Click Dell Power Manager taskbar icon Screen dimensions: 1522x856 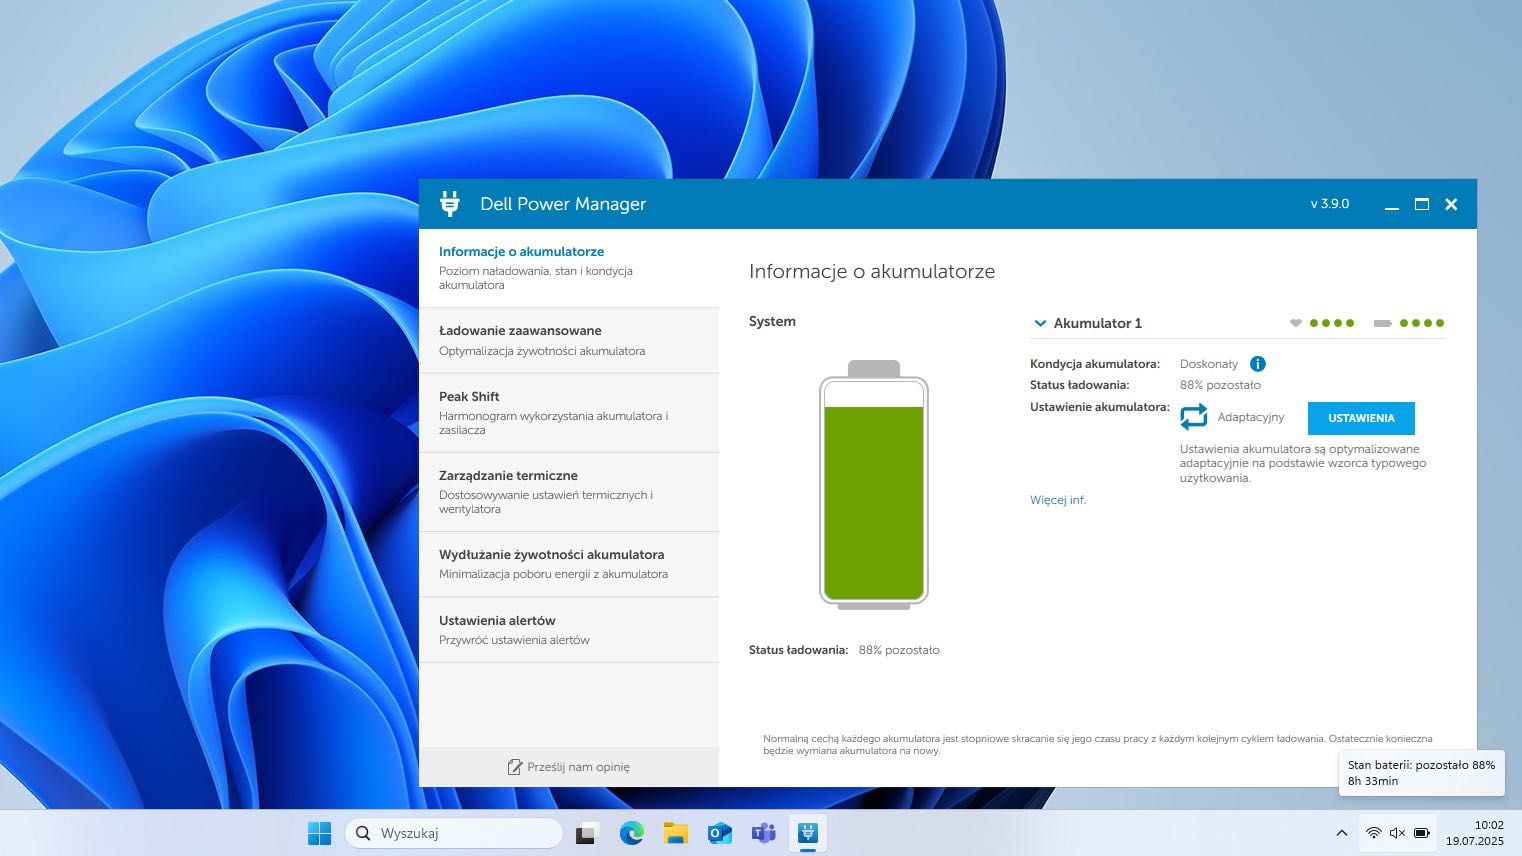pyautogui.click(x=808, y=833)
